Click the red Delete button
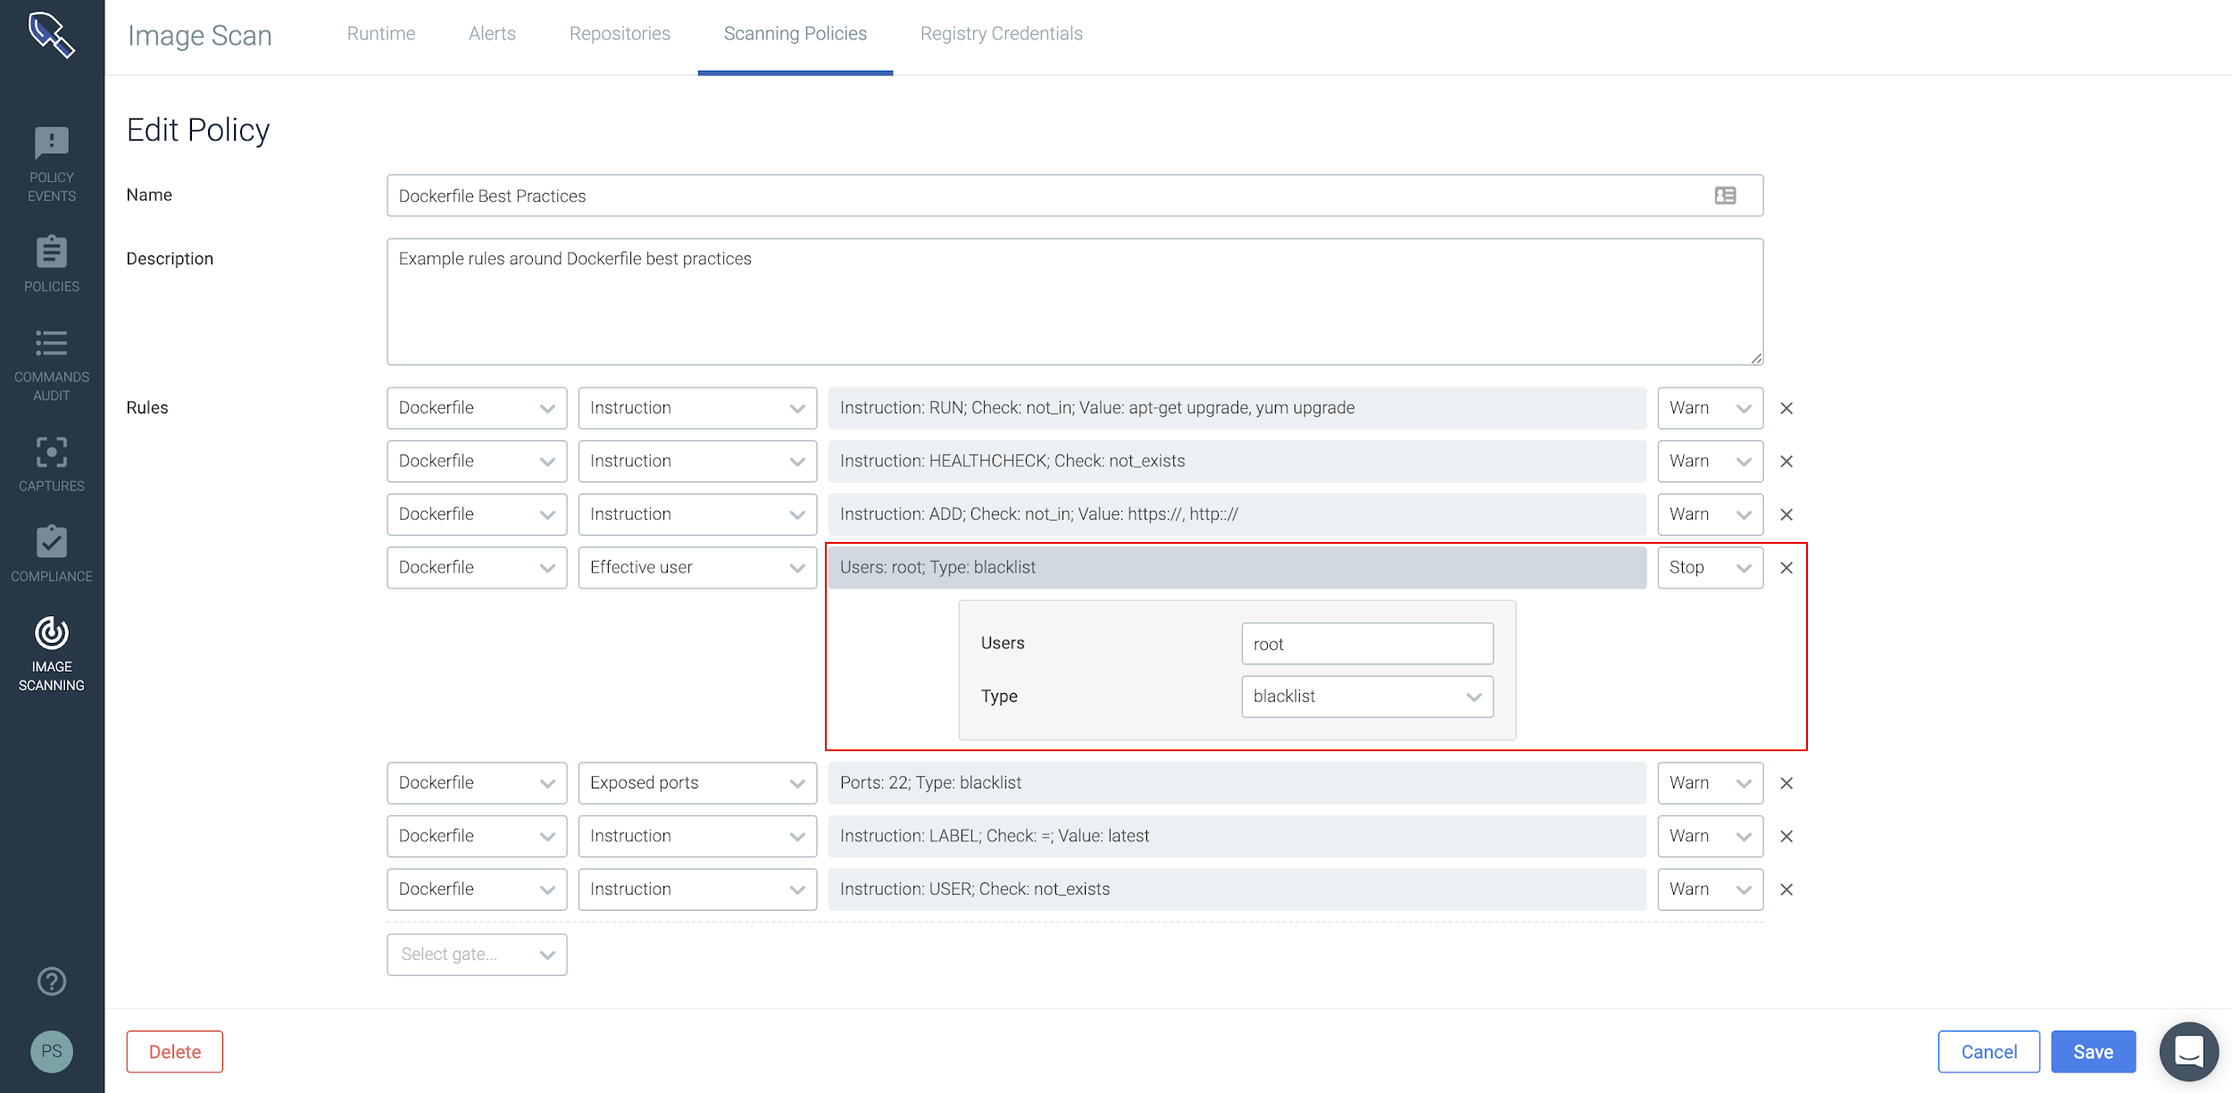The image size is (2232, 1093). 175,1051
